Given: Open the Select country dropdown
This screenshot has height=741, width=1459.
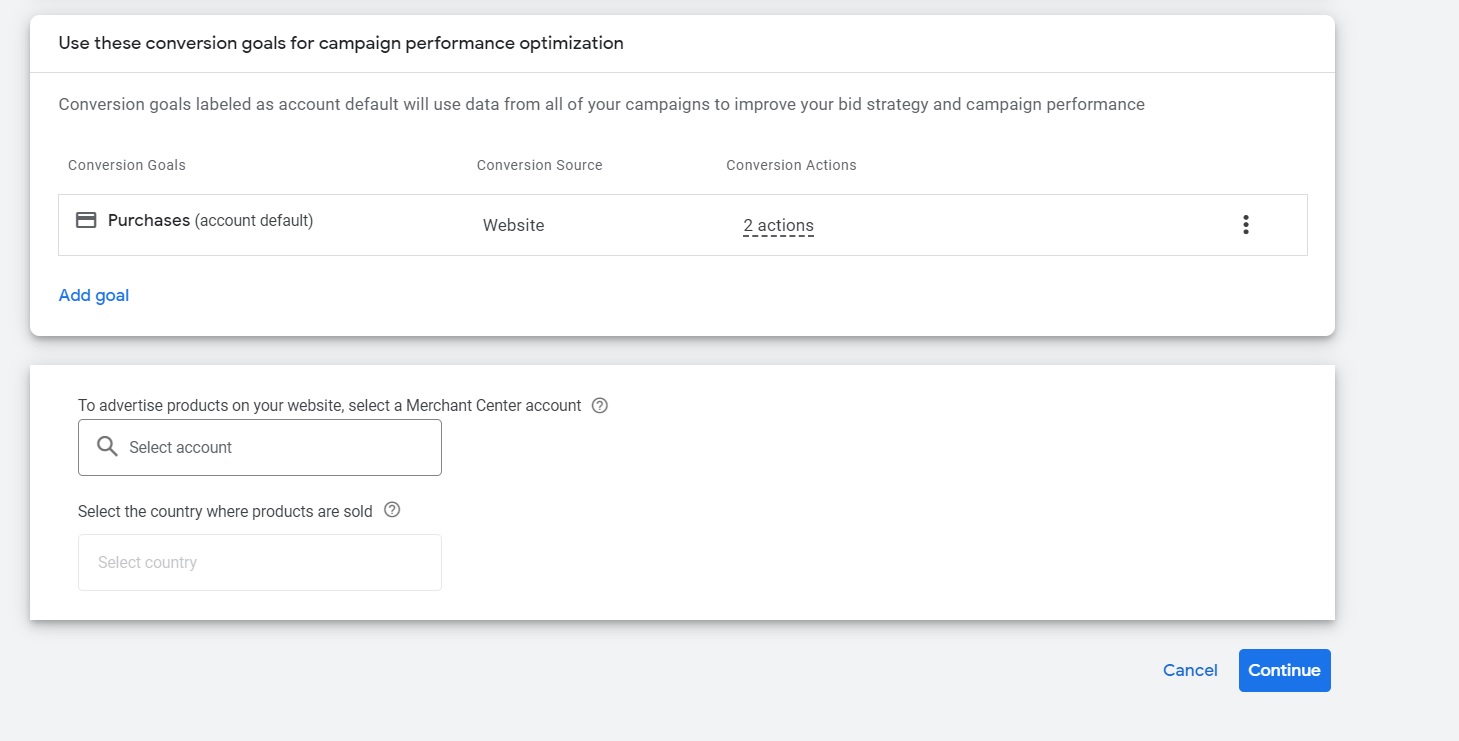Looking at the screenshot, I should 259,562.
